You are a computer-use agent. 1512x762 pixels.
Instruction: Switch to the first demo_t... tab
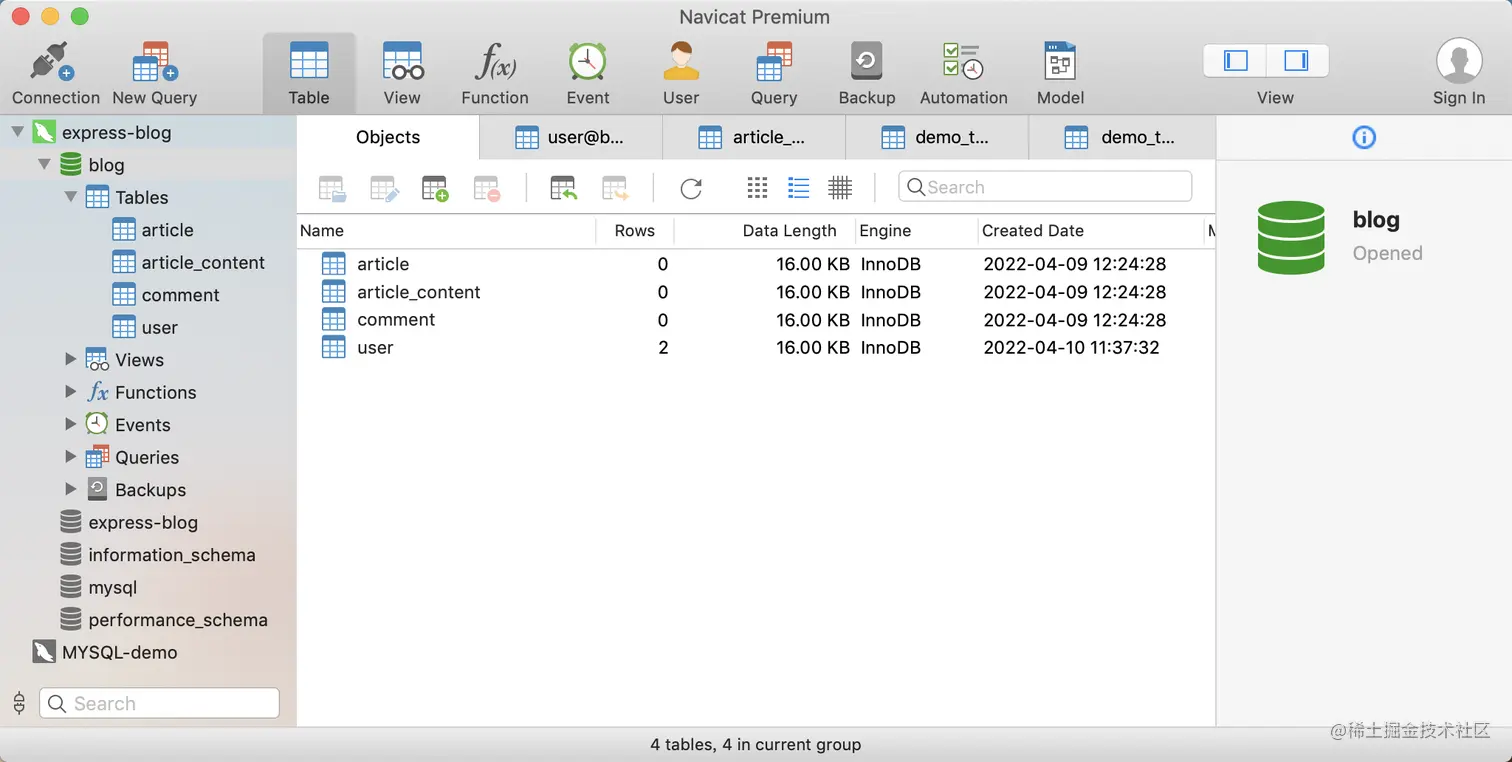tap(937, 138)
